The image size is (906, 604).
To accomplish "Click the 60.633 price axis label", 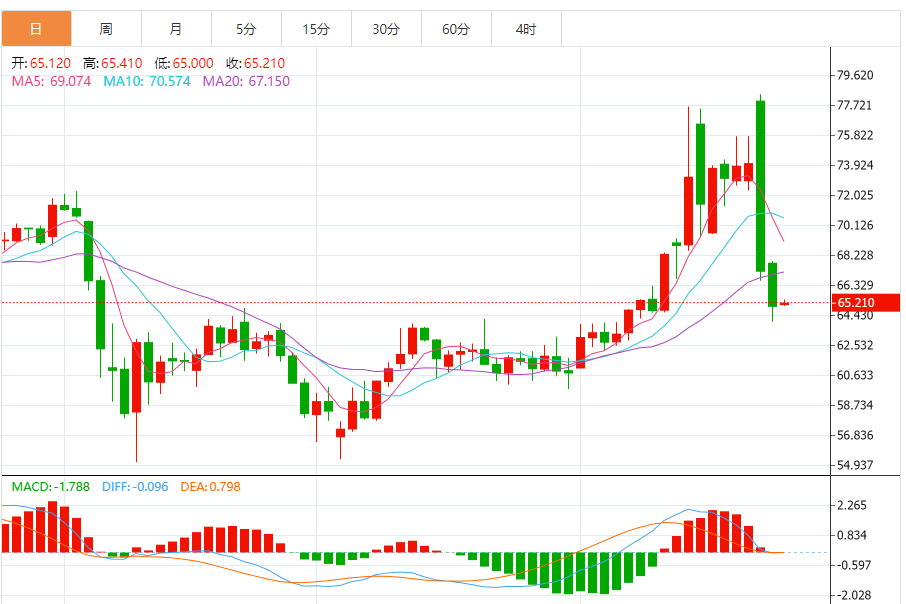I will point(855,375).
